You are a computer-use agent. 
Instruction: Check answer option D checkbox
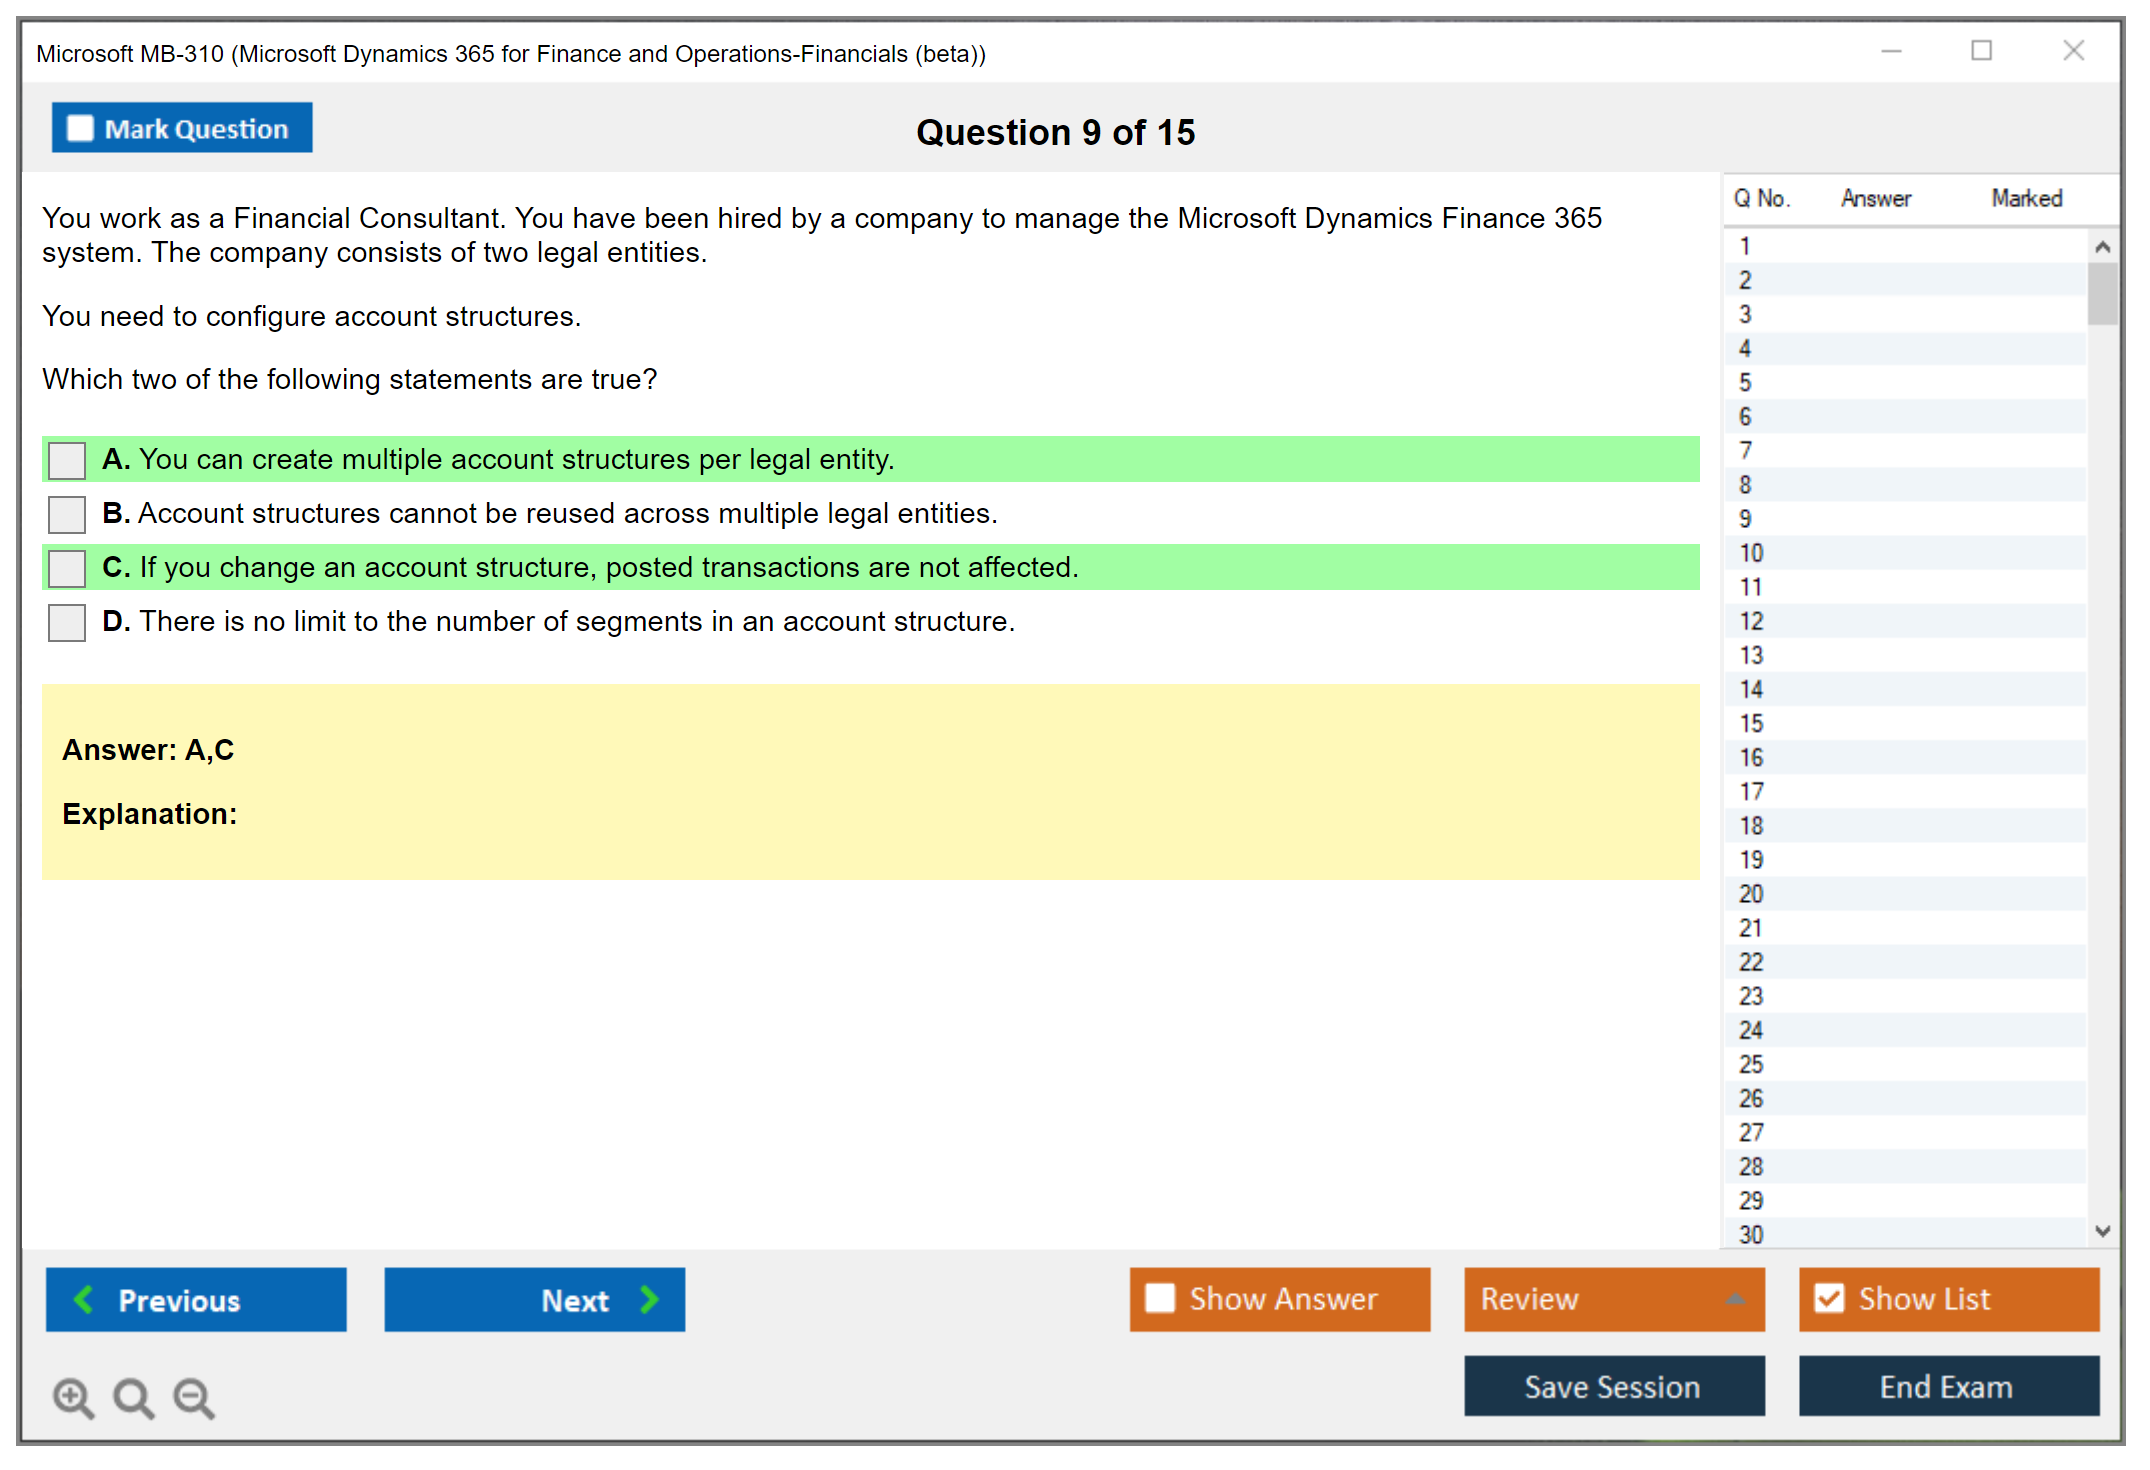click(67, 622)
